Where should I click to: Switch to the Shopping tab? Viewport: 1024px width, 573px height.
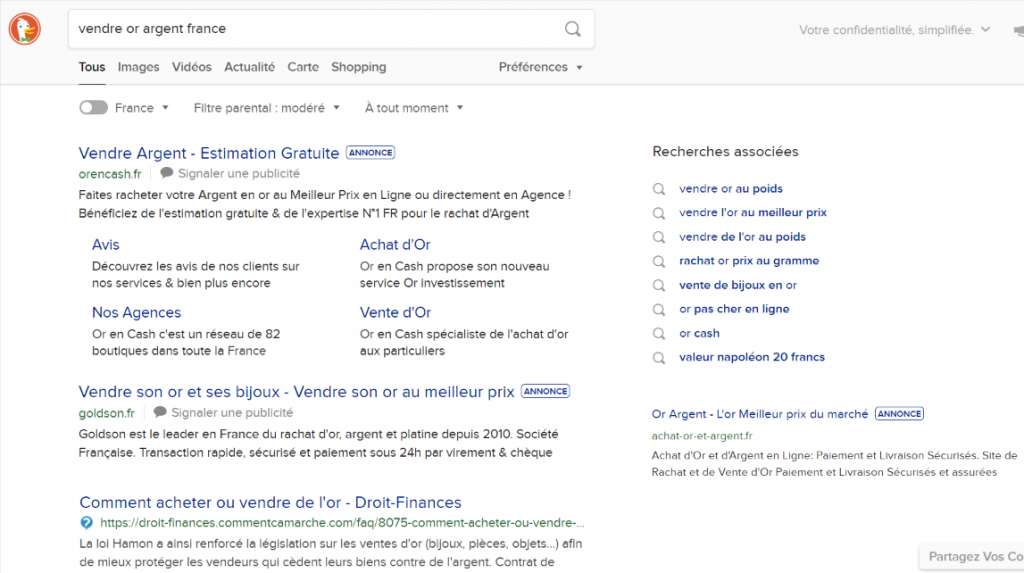(x=358, y=67)
